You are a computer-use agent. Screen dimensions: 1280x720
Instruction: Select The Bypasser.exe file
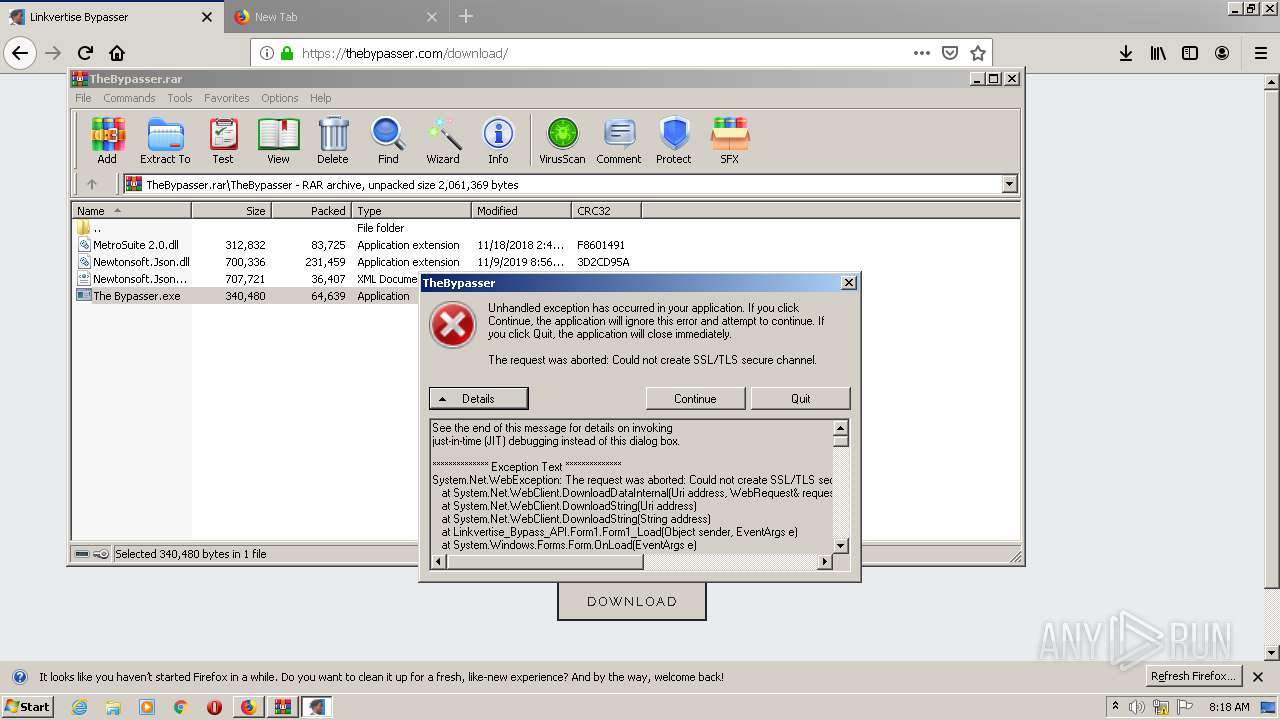pyautogui.click(x=137, y=296)
